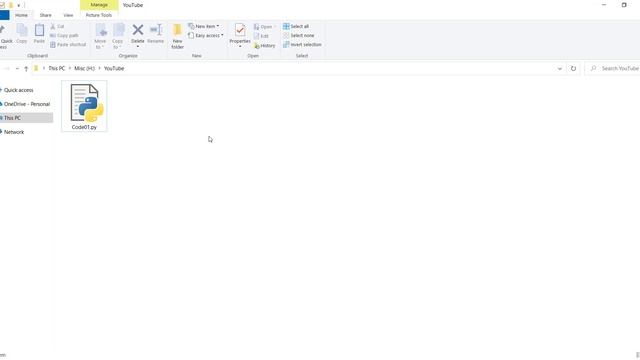
Task: Click Edit in the Open group
Action: click(x=261, y=36)
